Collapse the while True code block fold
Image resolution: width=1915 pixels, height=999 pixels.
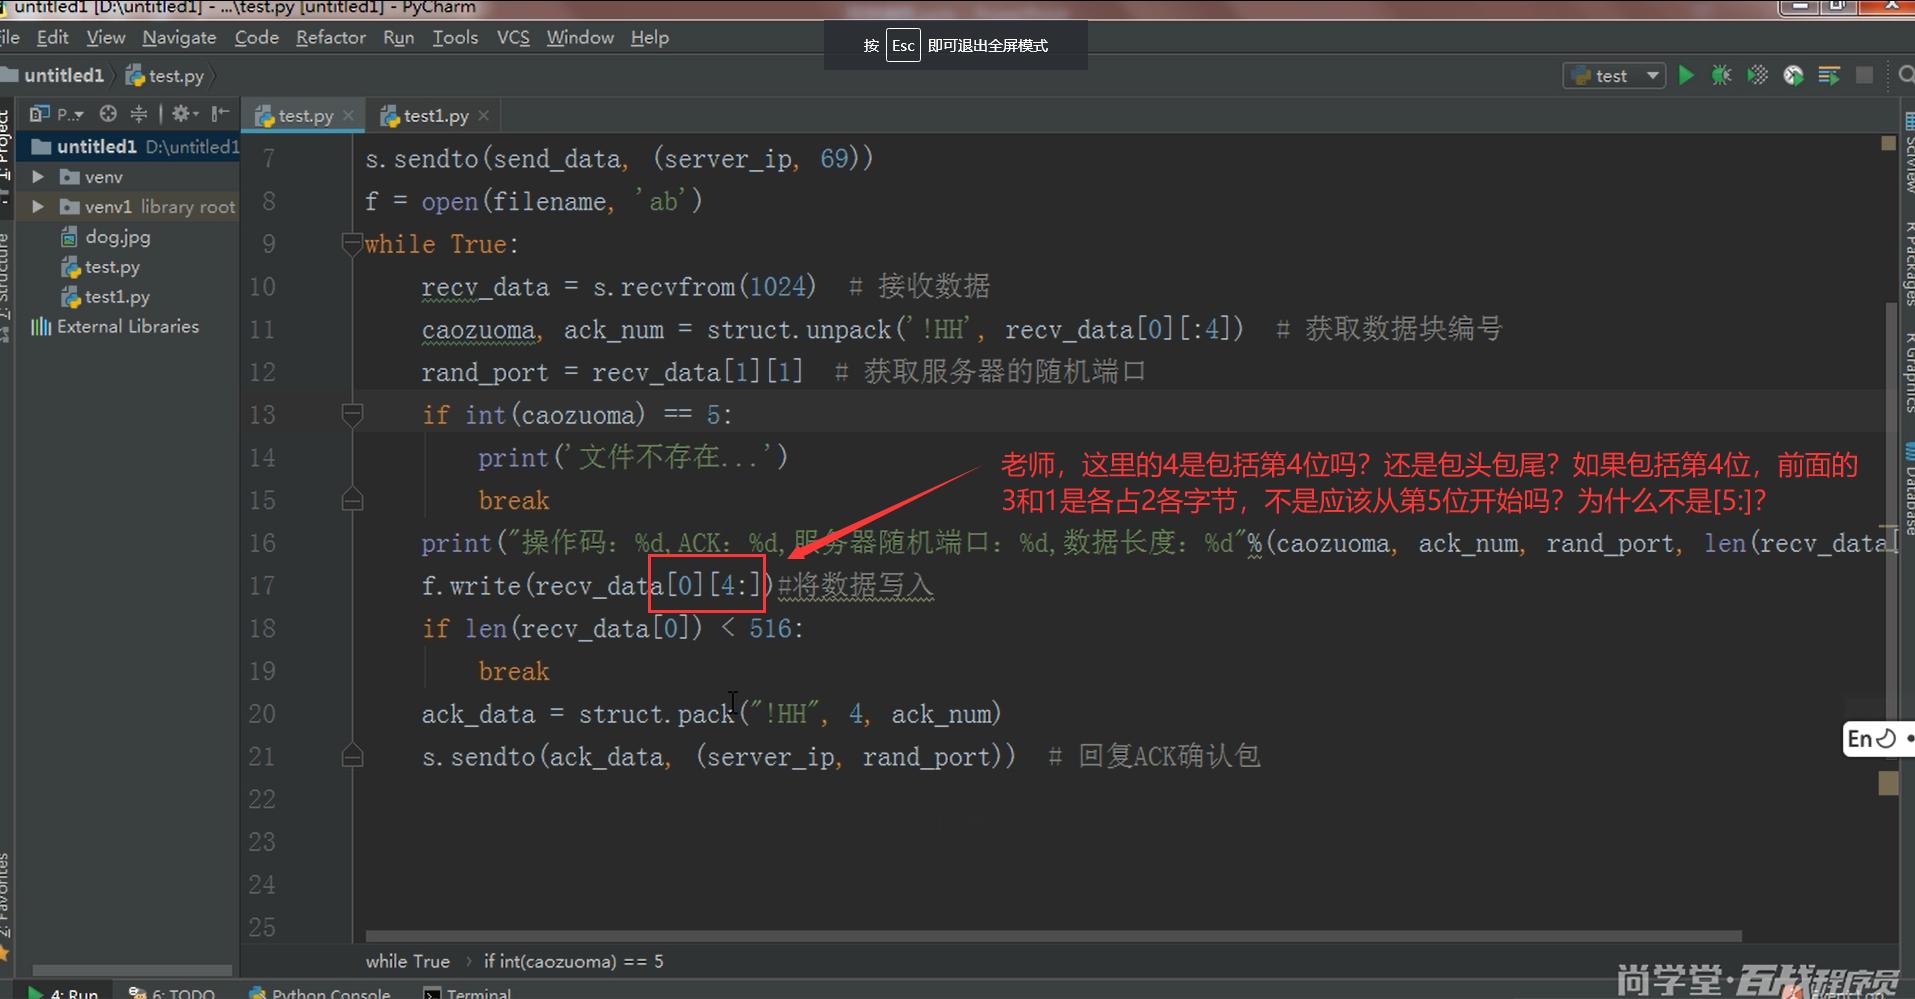tap(352, 243)
